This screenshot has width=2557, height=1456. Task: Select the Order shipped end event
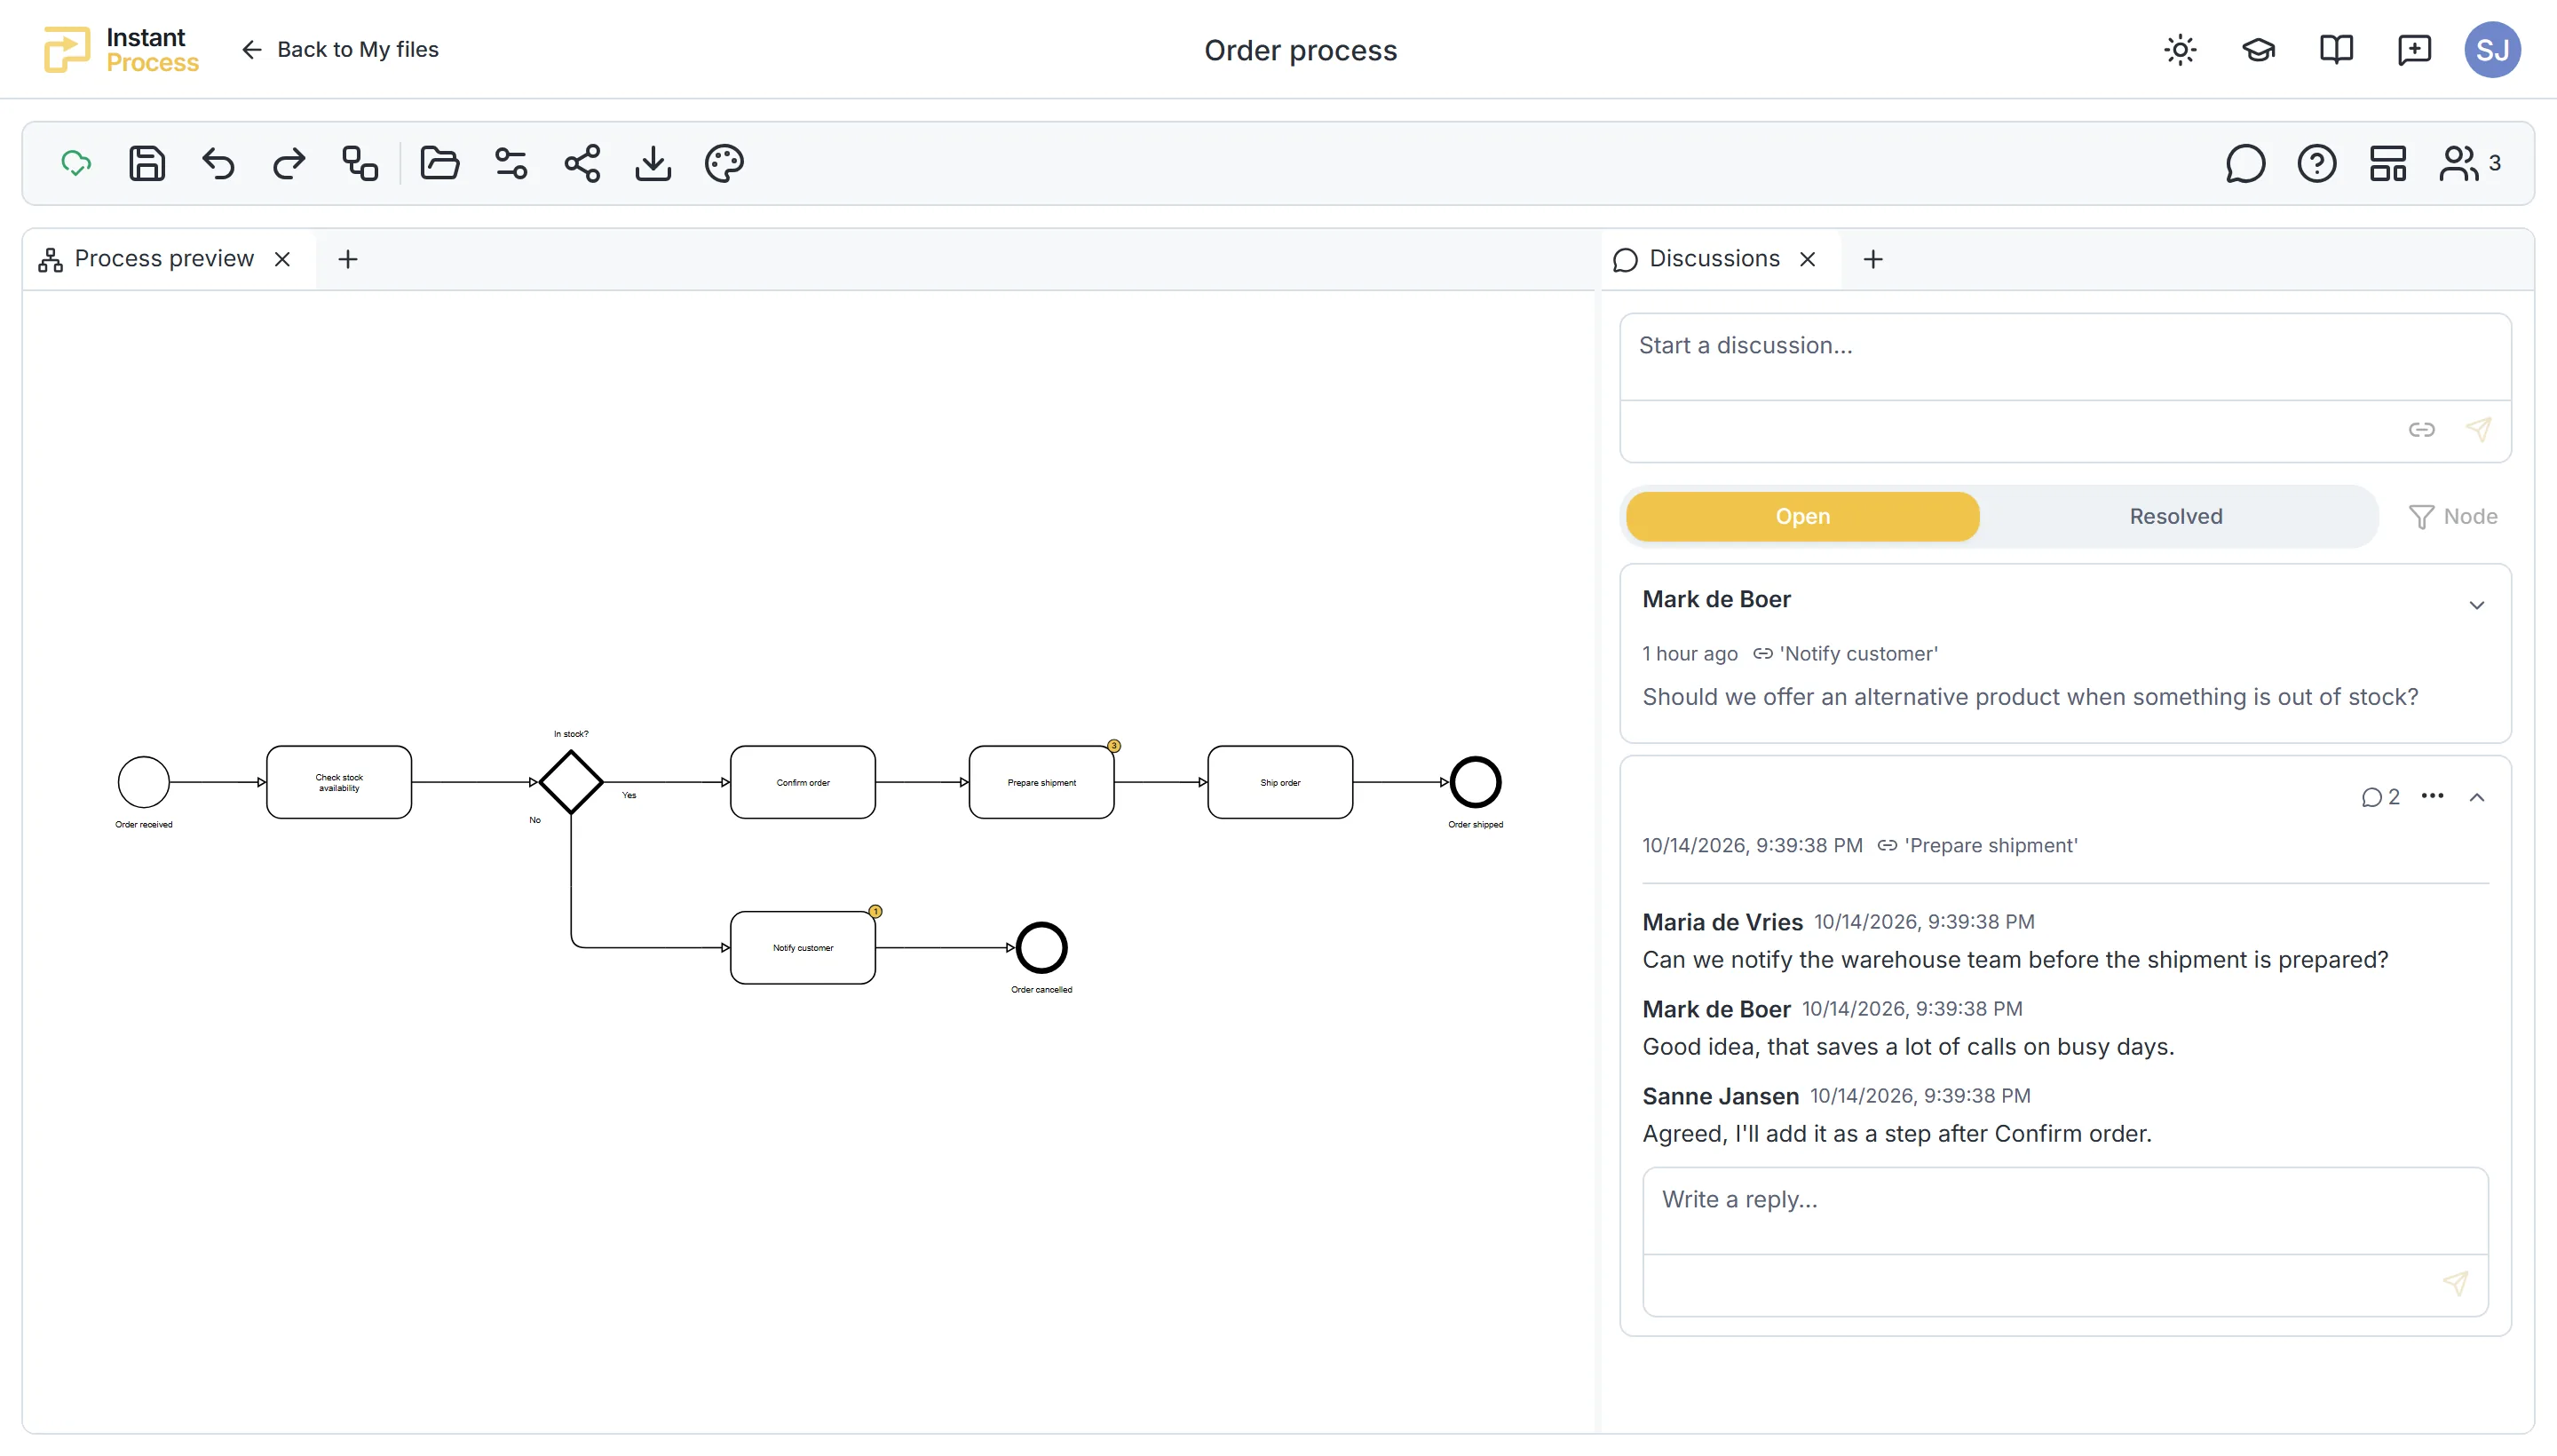click(1475, 782)
